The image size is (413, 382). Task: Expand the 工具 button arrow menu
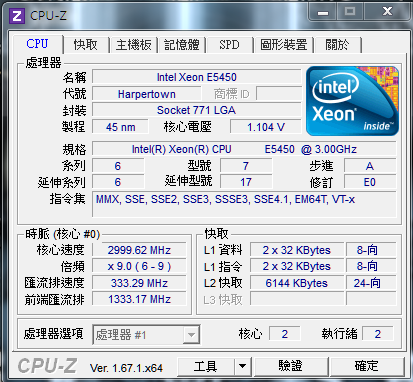coord(243,366)
